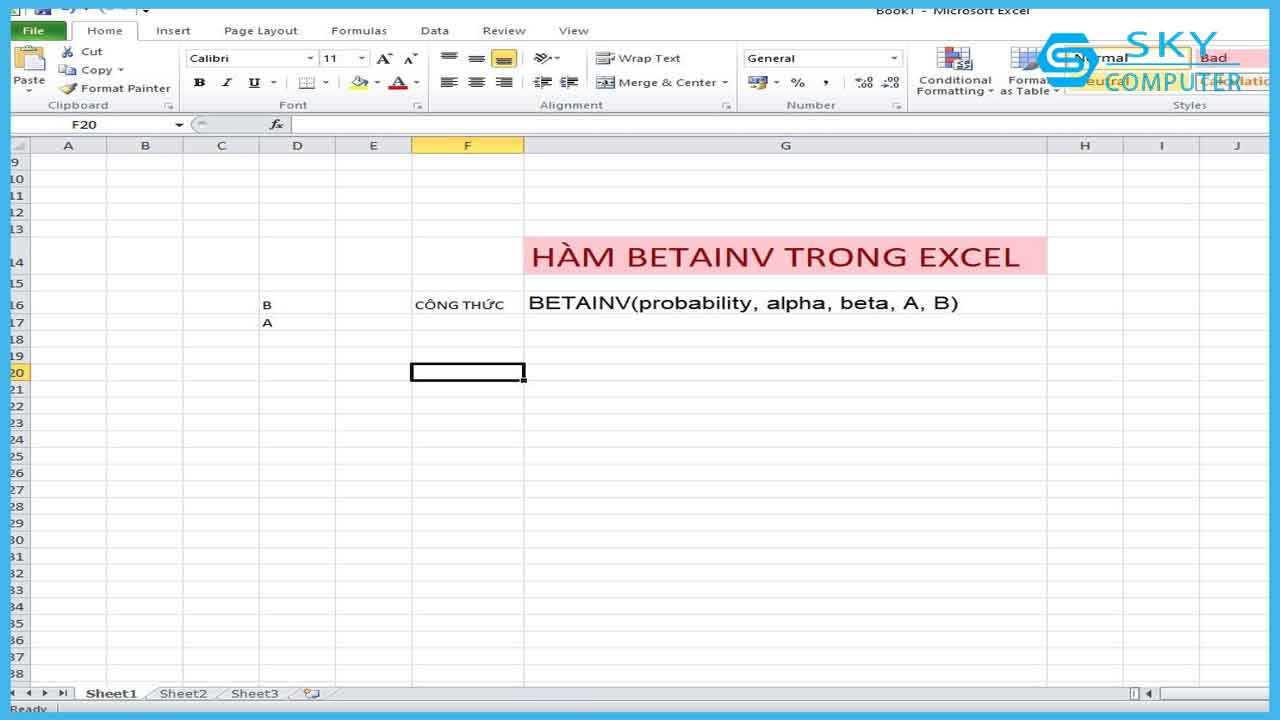Image resolution: width=1280 pixels, height=720 pixels.
Task: Switch to the Sheet3 tab
Action: click(x=255, y=693)
